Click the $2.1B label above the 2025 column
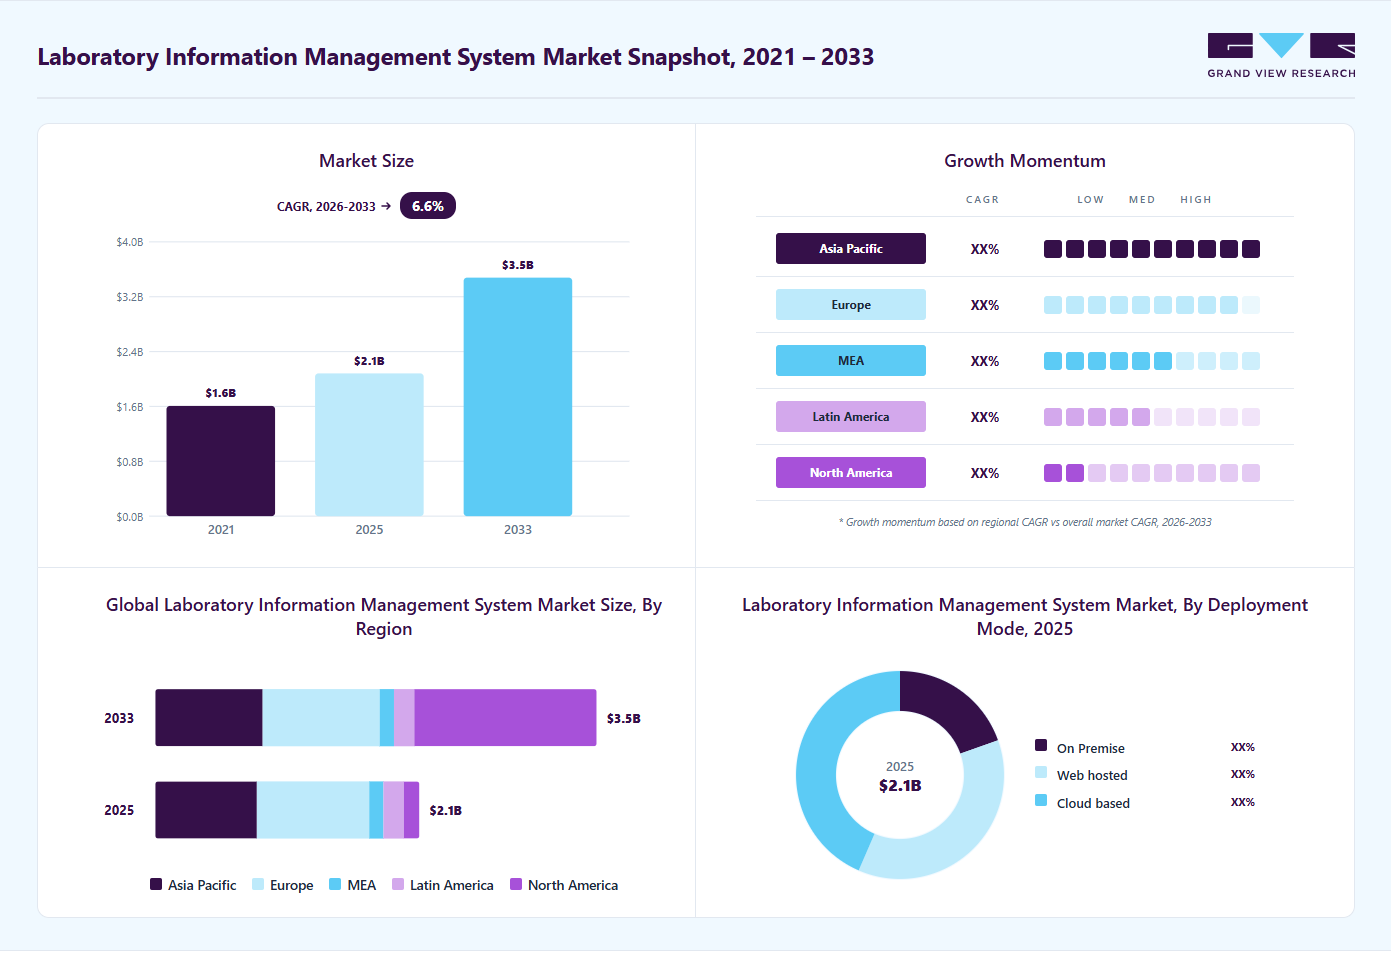This screenshot has width=1391, height=955. coord(369,361)
